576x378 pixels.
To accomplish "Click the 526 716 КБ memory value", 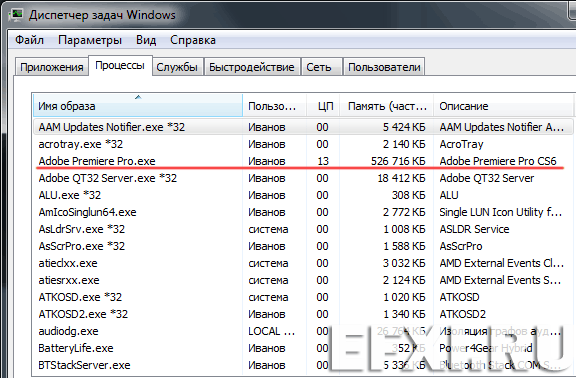I will click(398, 161).
